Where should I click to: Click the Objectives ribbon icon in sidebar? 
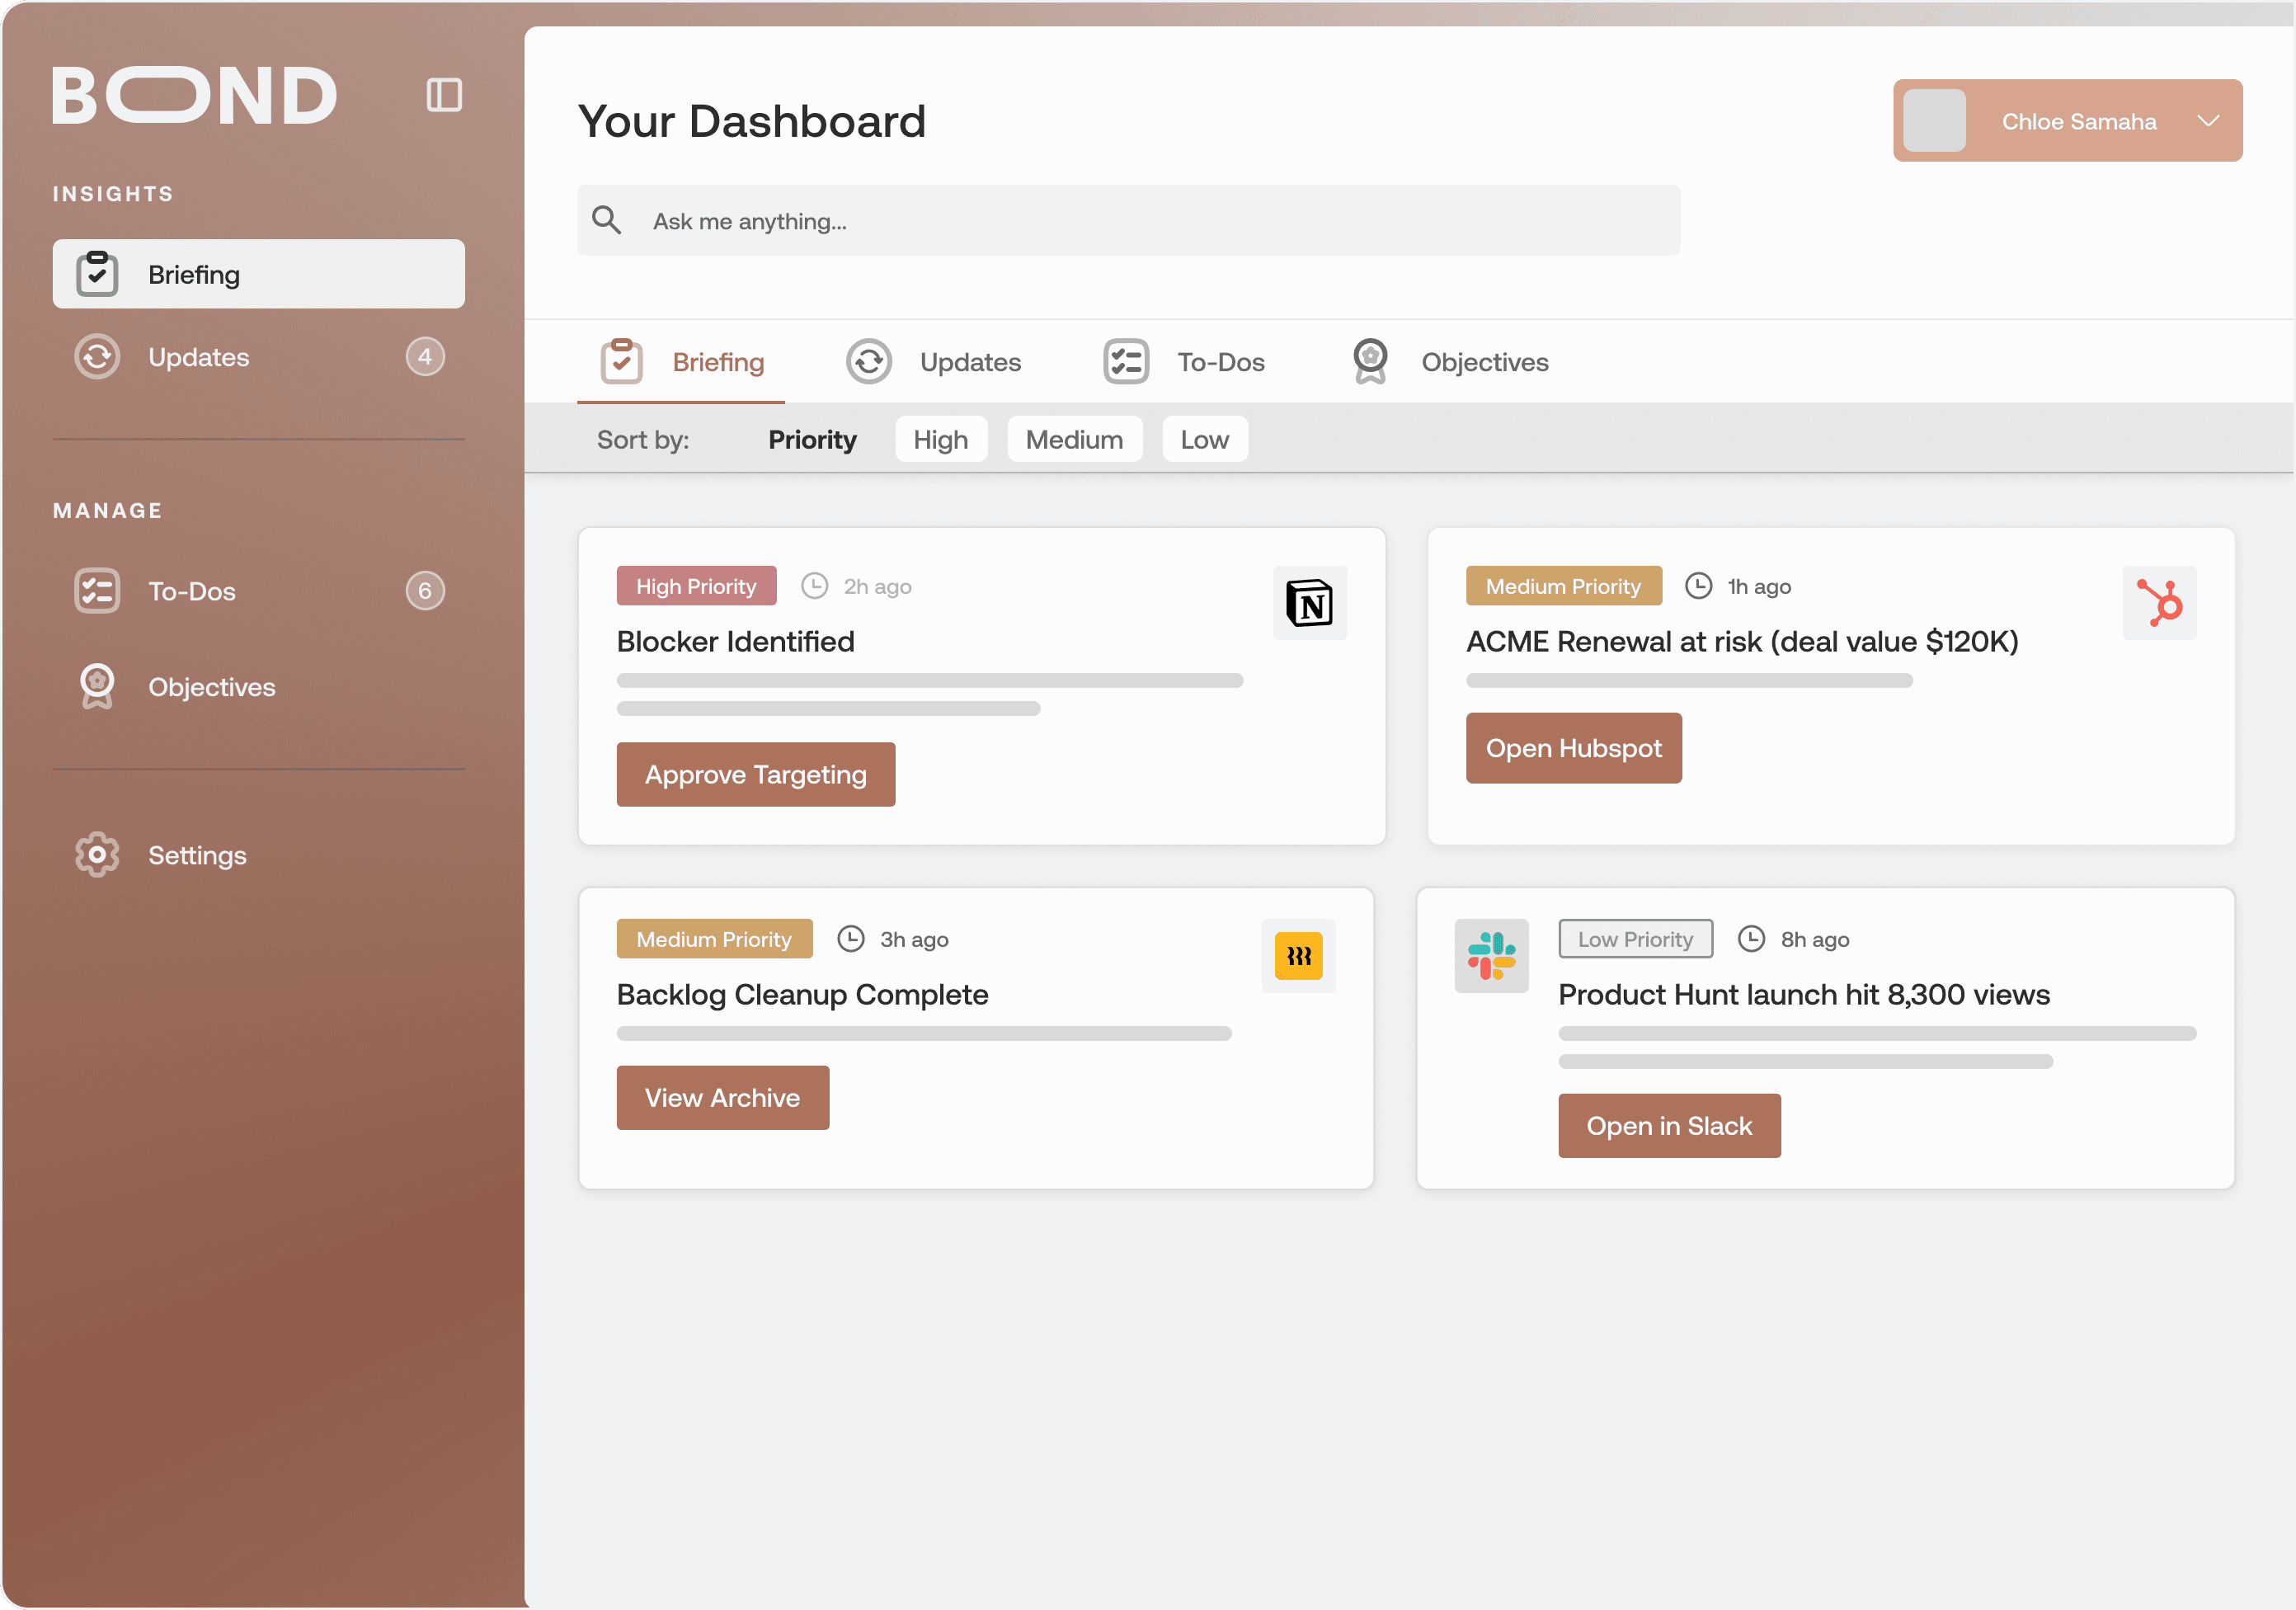(97, 687)
